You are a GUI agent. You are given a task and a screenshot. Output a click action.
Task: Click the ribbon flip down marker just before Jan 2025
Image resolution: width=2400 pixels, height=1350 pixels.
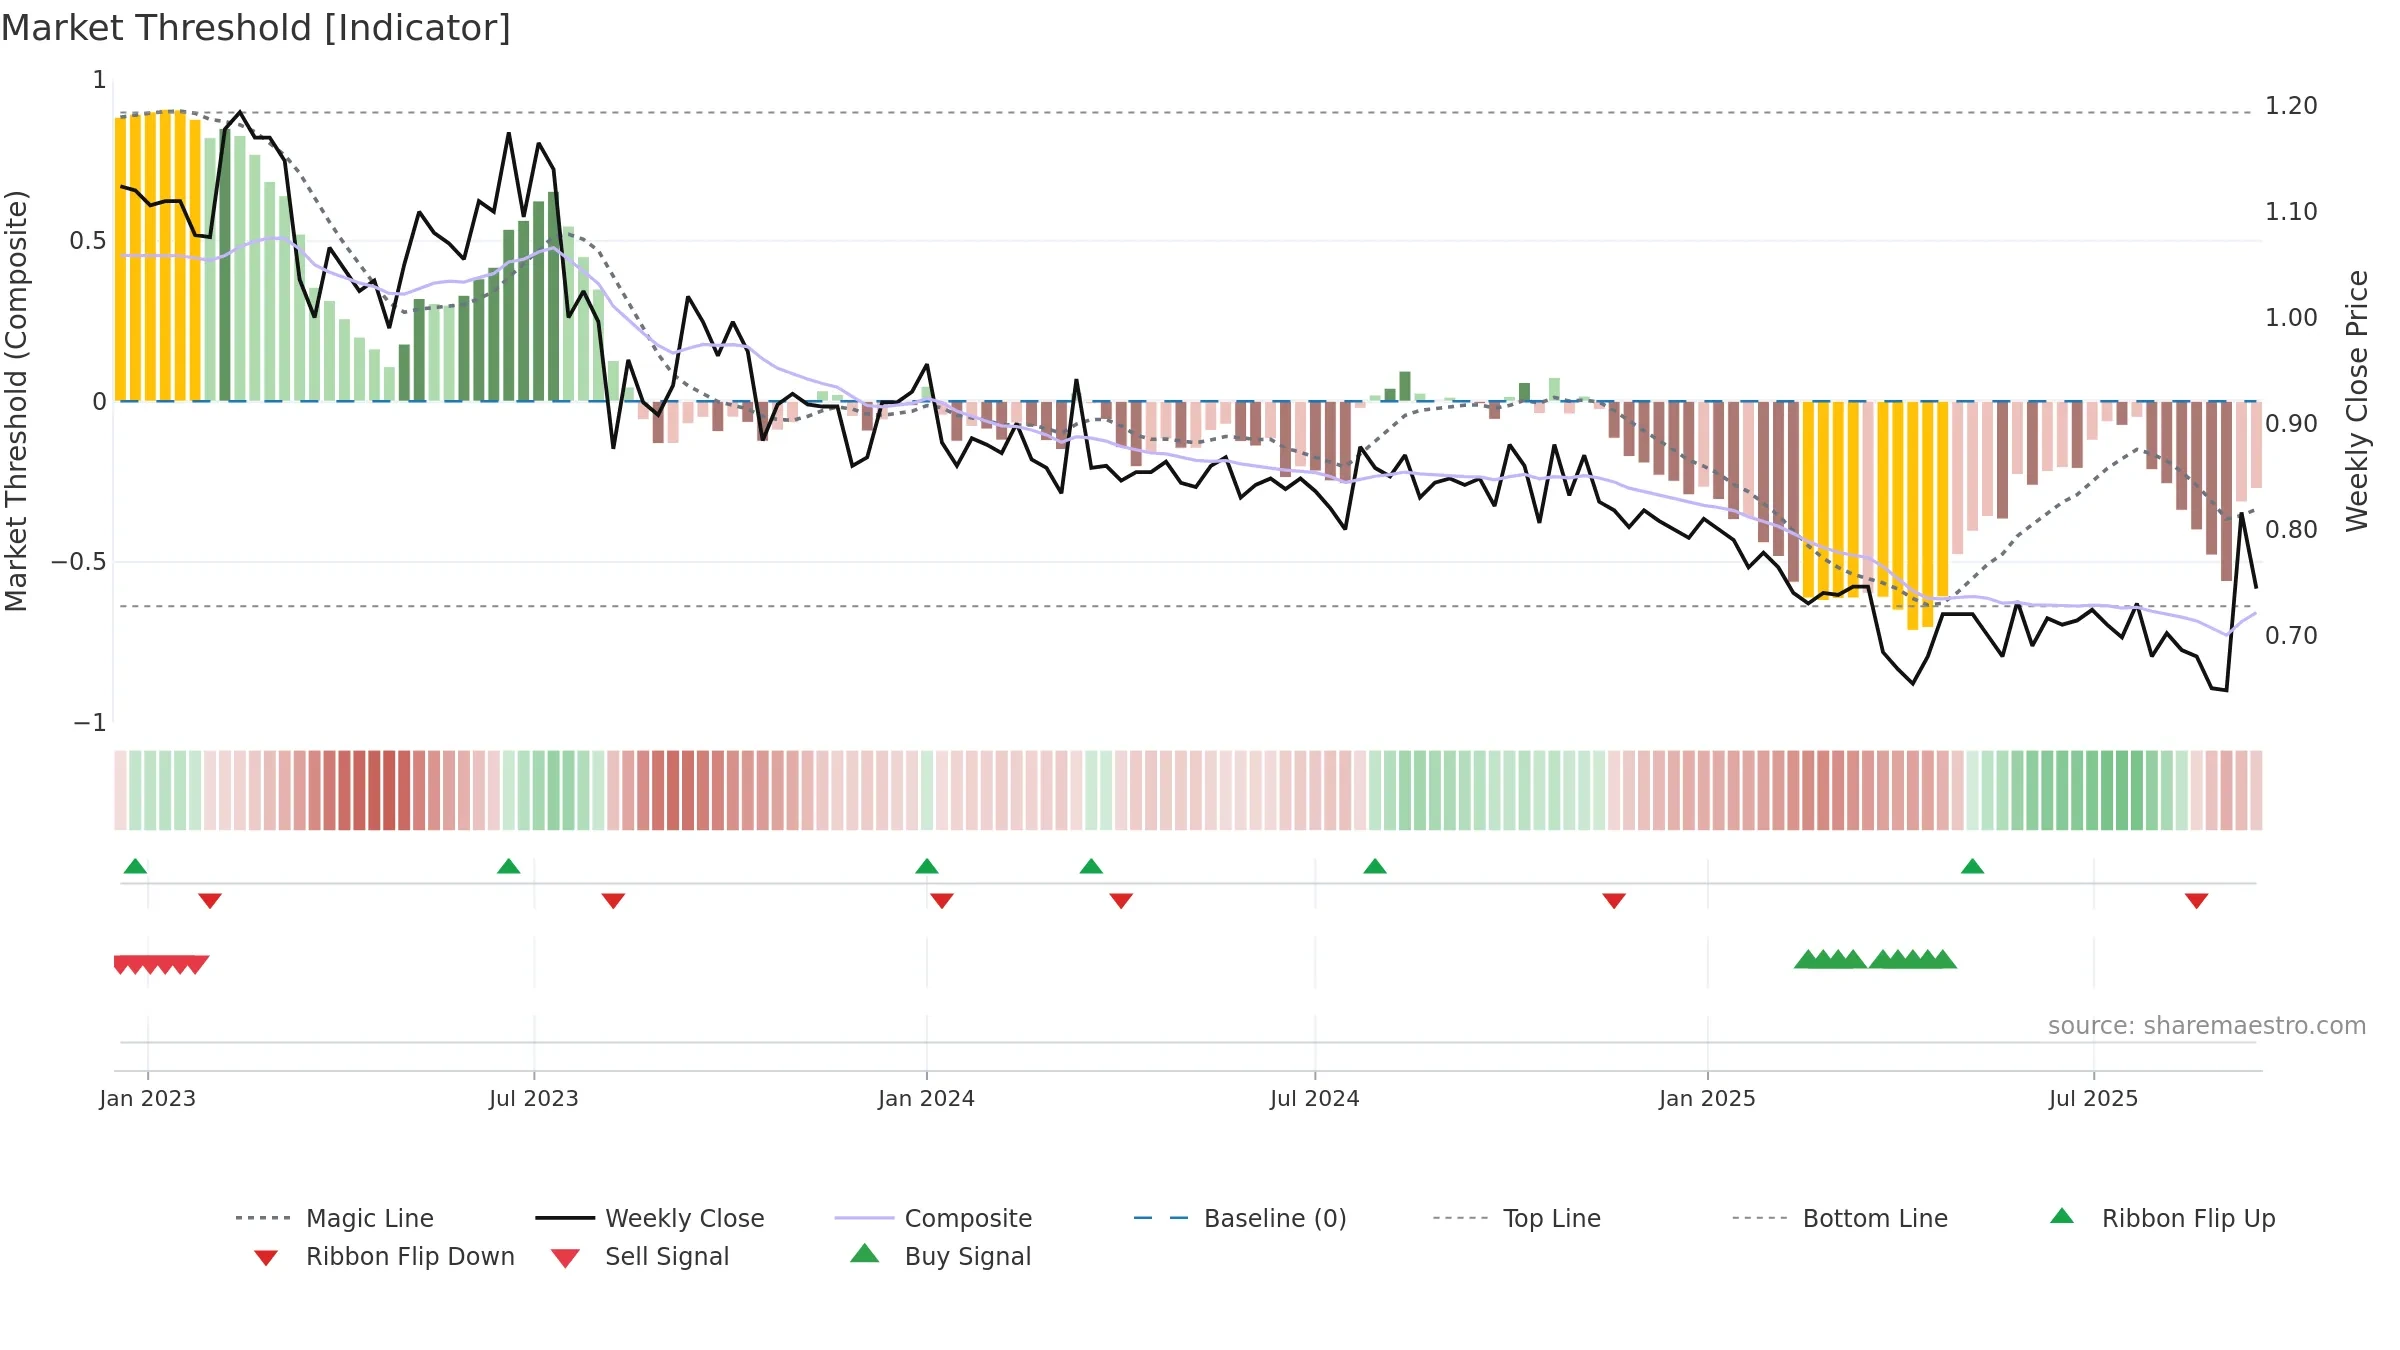coord(1614,901)
